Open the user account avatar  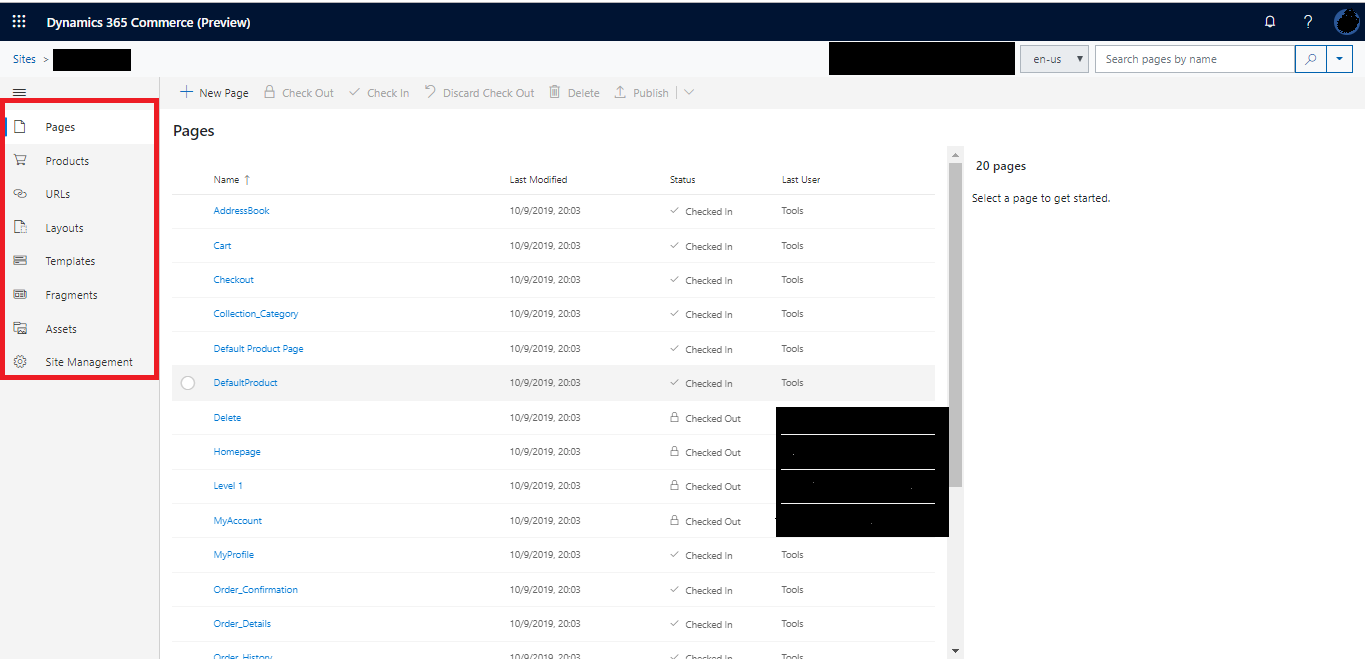tap(1347, 21)
